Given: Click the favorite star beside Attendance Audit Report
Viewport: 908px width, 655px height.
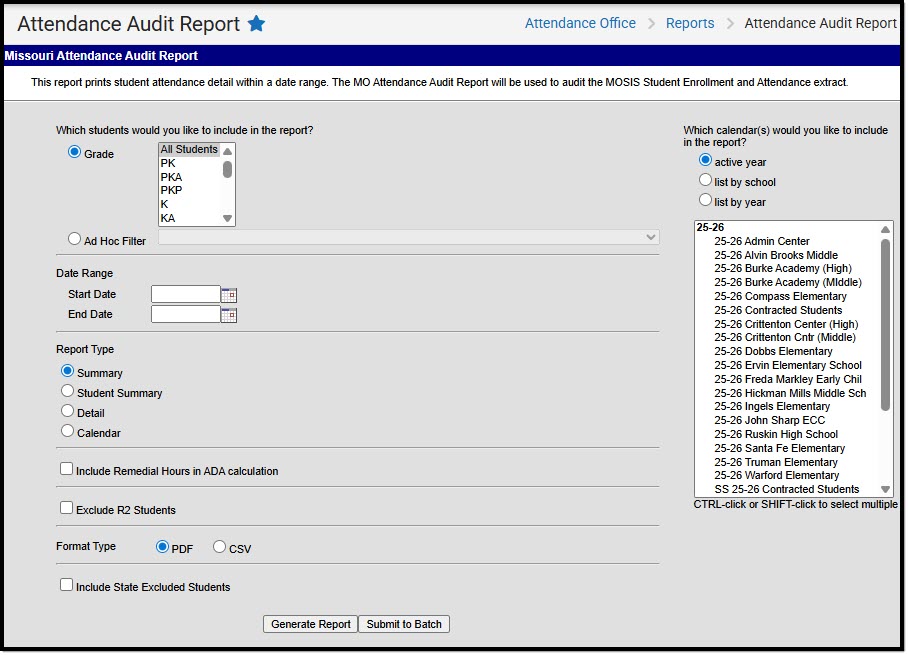Looking at the screenshot, I should click(256, 23).
